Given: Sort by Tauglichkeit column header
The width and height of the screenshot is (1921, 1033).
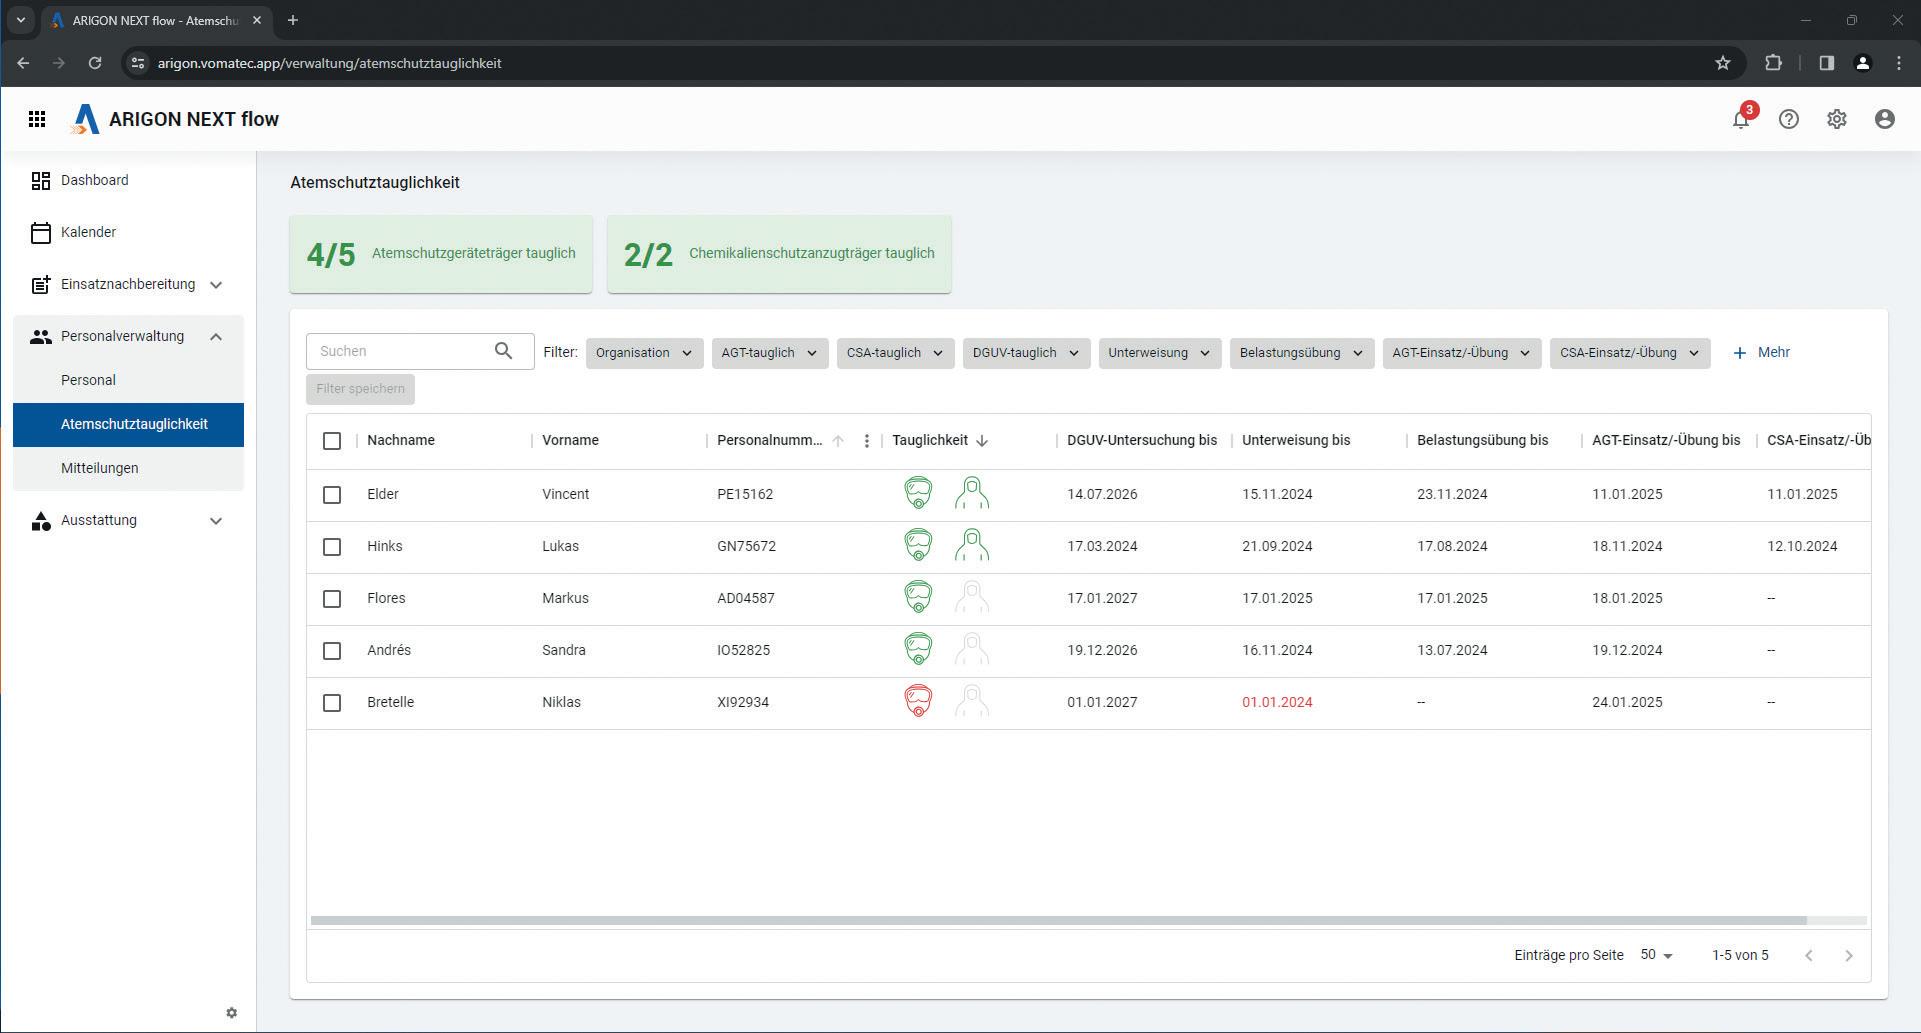Looking at the screenshot, I should pyautogui.click(x=930, y=440).
